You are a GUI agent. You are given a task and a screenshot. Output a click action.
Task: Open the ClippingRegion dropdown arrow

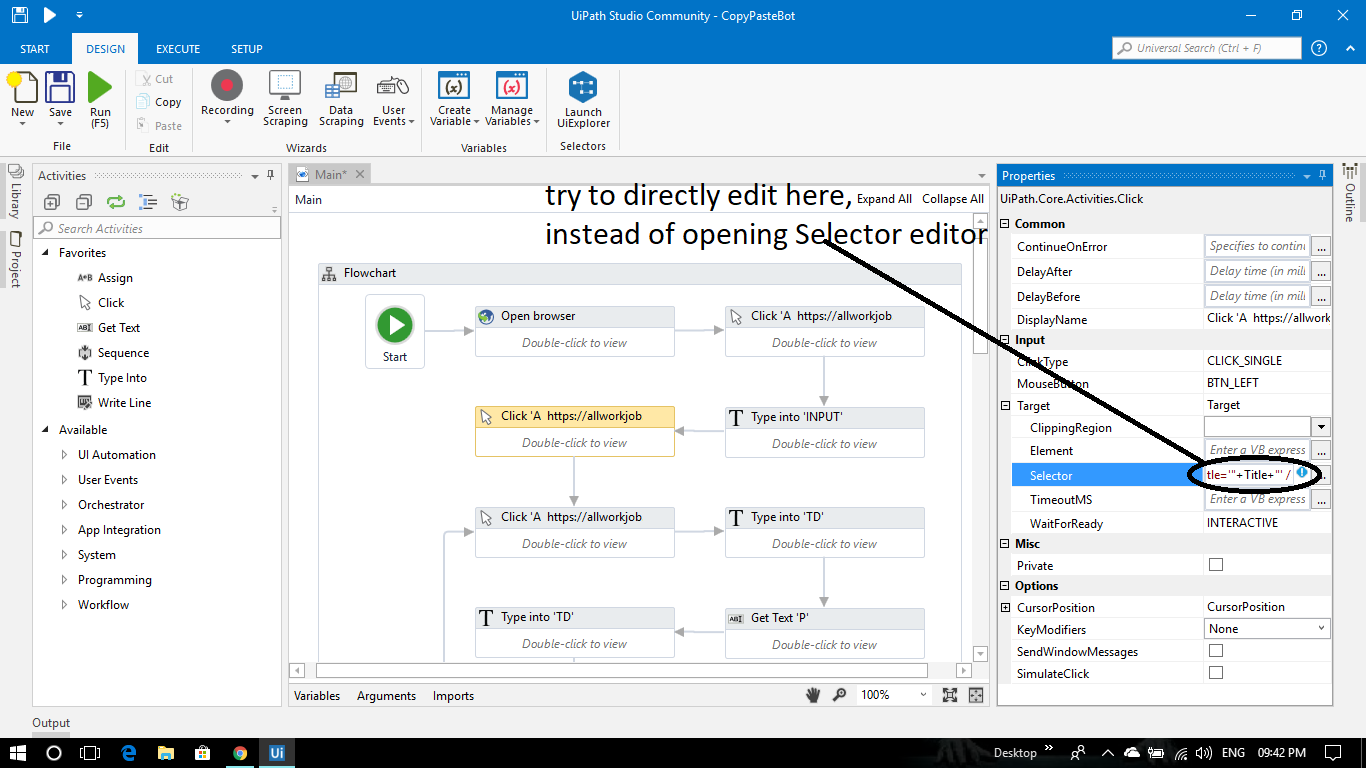point(1321,427)
